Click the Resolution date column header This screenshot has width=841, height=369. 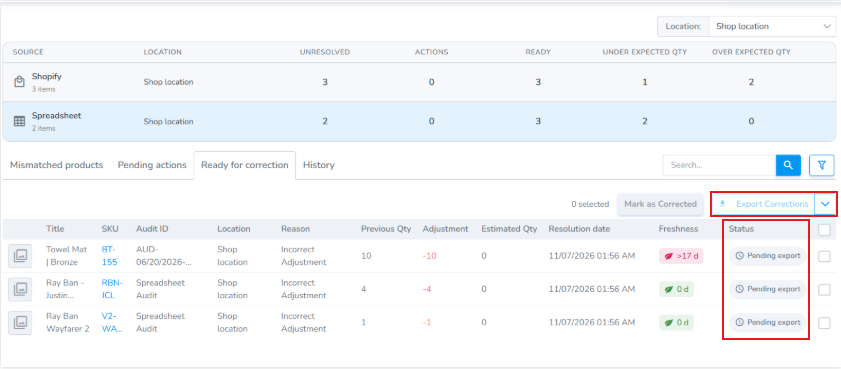[579, 229]
